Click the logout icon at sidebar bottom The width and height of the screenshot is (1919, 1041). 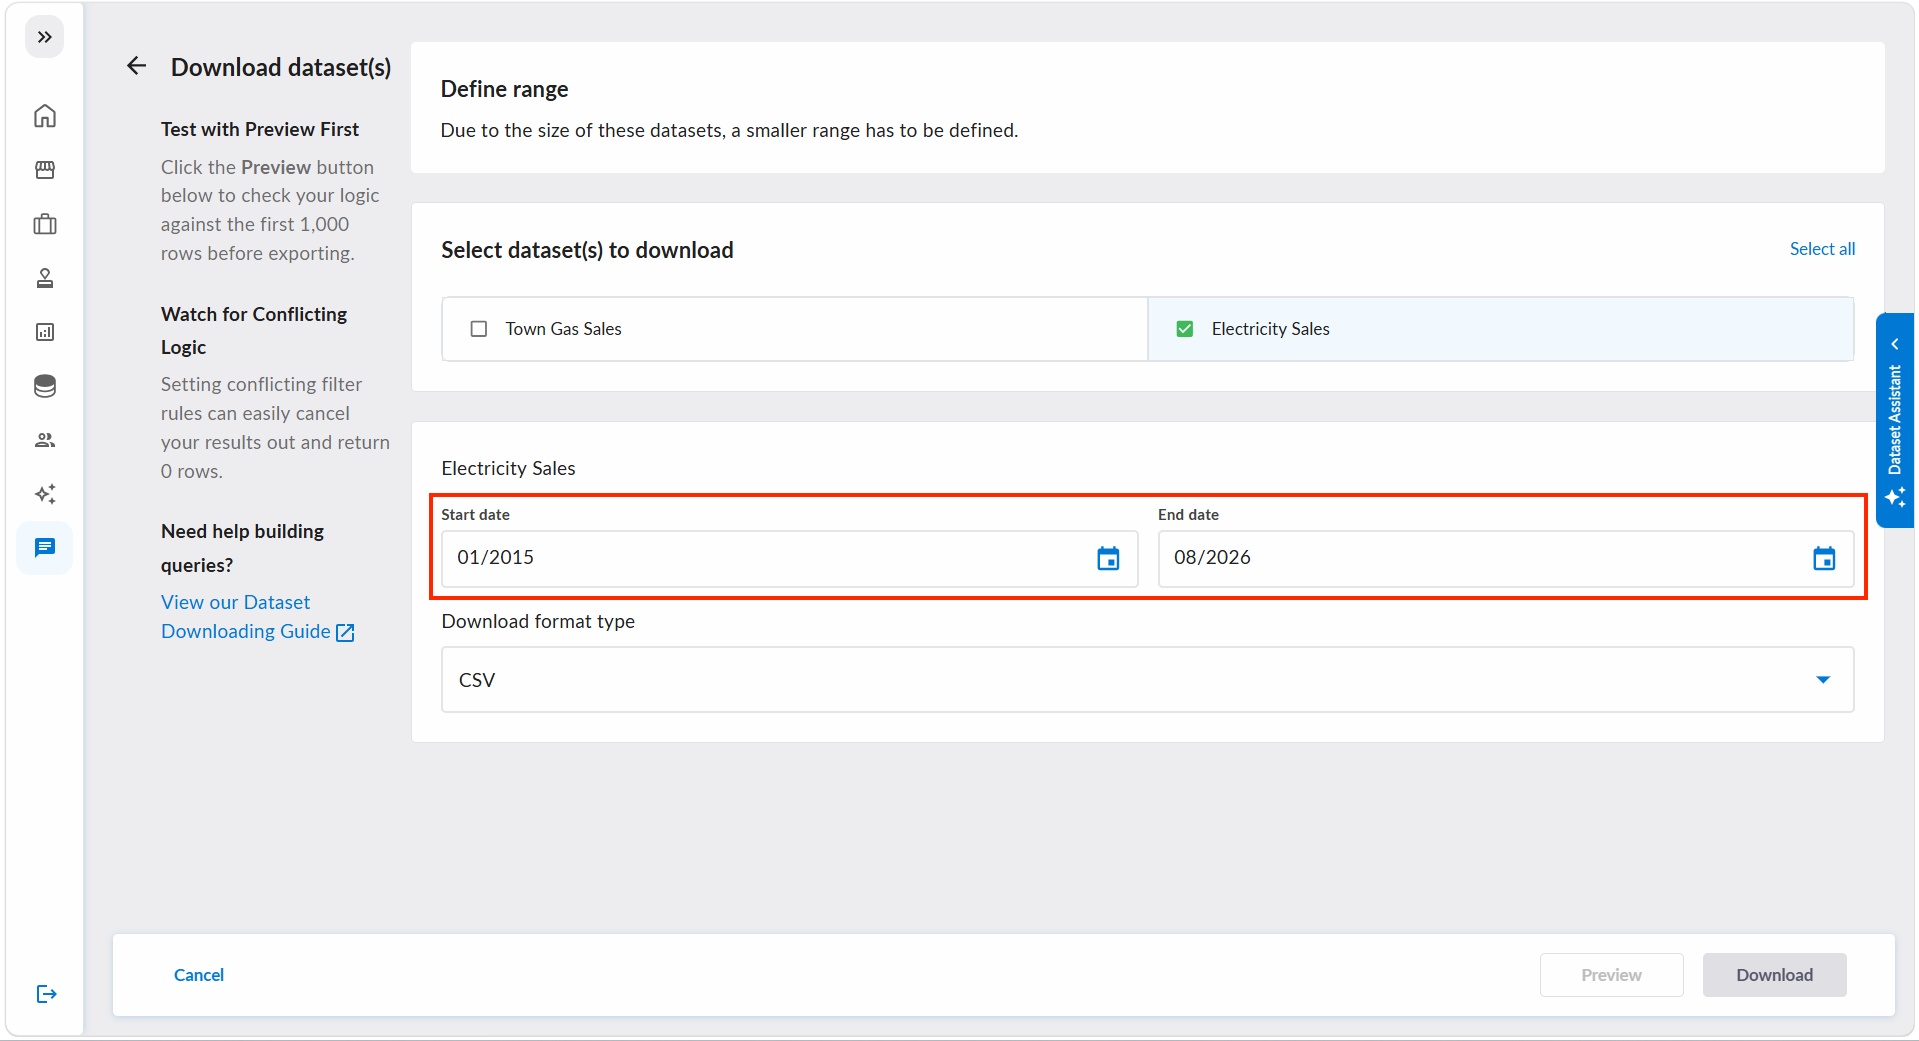[x=46, y=994]
